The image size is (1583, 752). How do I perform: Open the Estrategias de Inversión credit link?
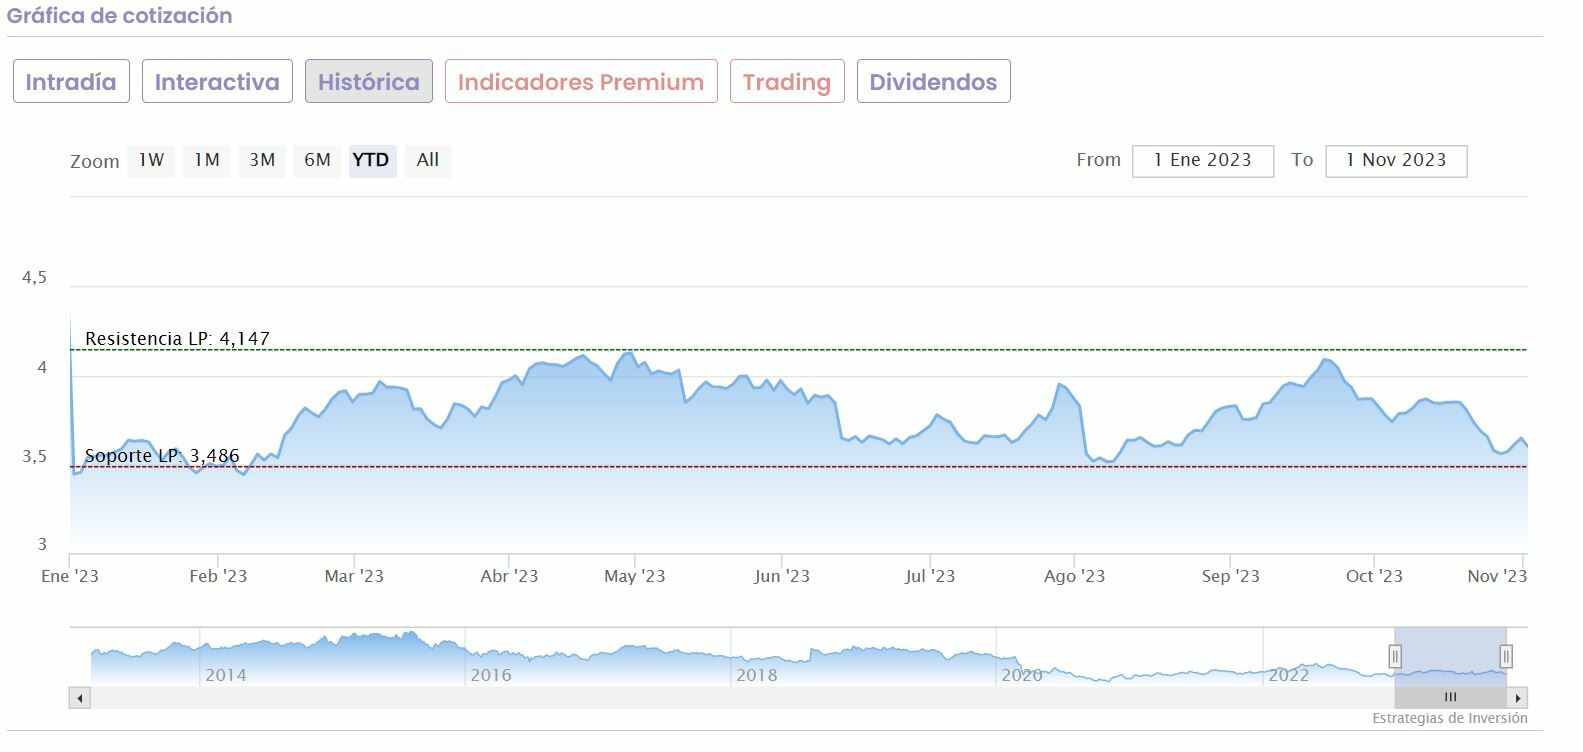[1449, 719]
